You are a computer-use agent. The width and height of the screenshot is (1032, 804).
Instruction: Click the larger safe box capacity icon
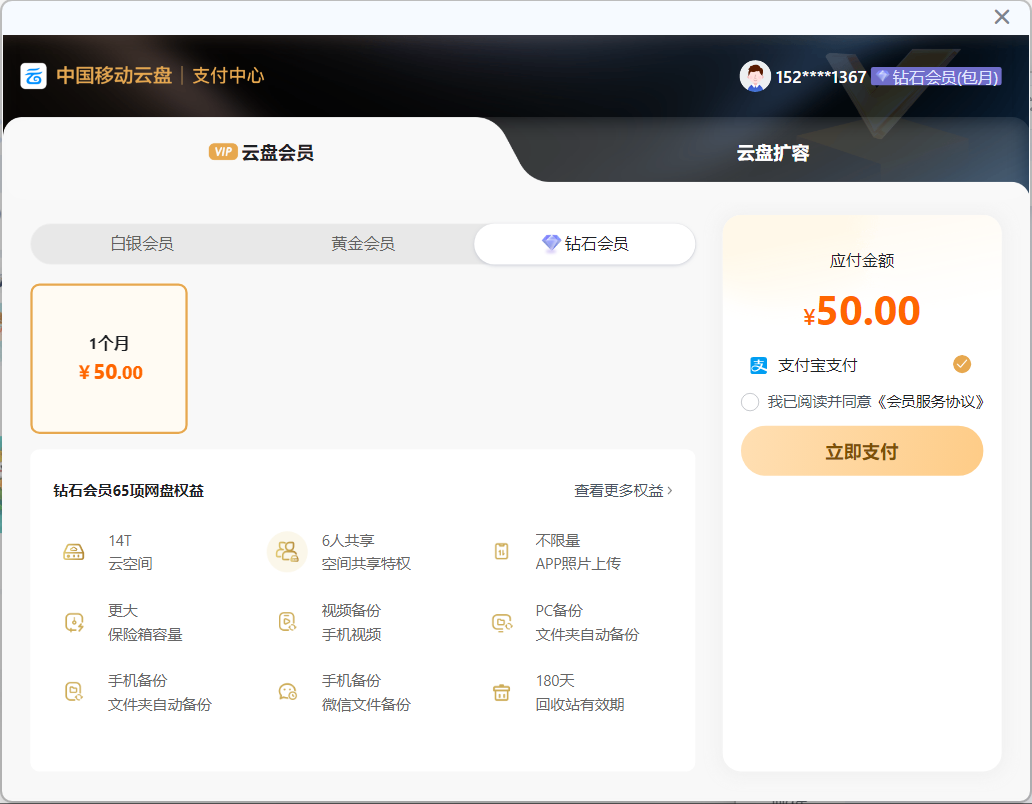74,622
